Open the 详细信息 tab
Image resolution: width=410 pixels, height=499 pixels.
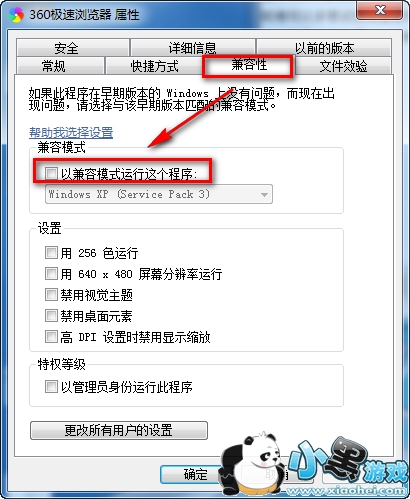click(x=192, y=48)
